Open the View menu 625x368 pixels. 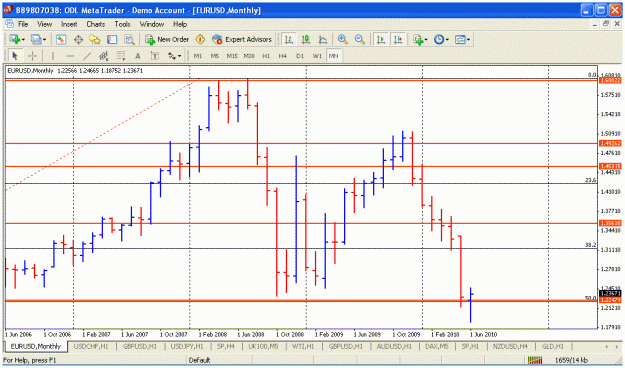45,24
